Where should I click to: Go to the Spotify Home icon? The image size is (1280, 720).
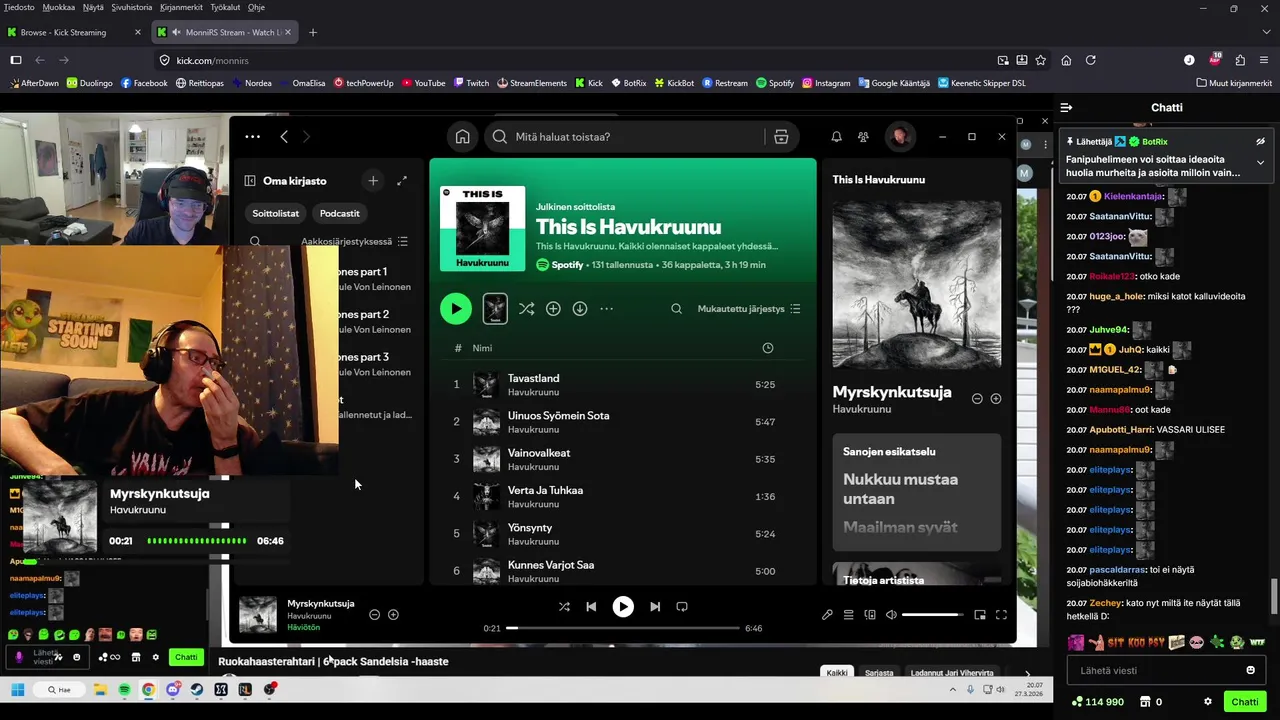(462, 137)
